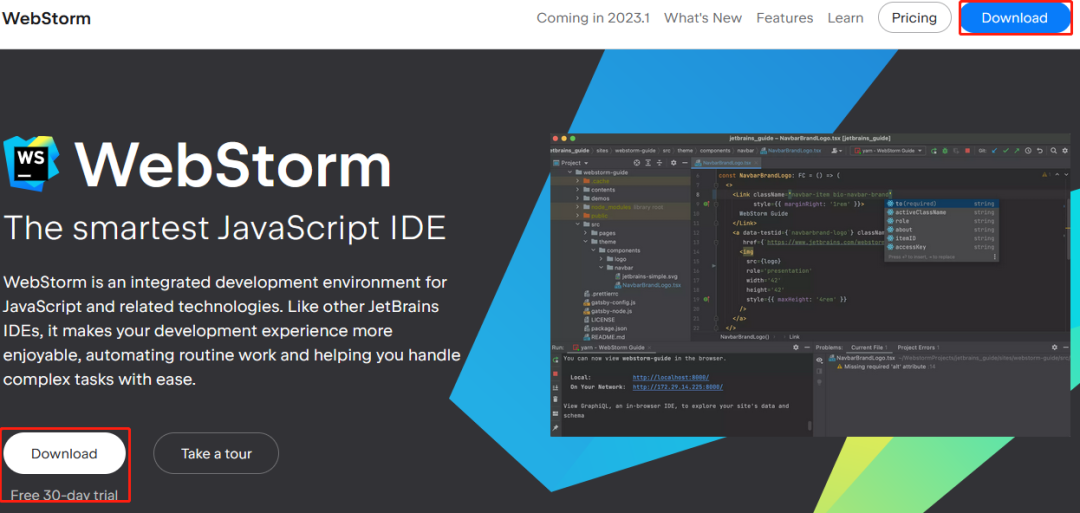Click the Link item in editor breadcrumbs
The height and width of the screenshot is (513, 1080).
coord(794,337)
